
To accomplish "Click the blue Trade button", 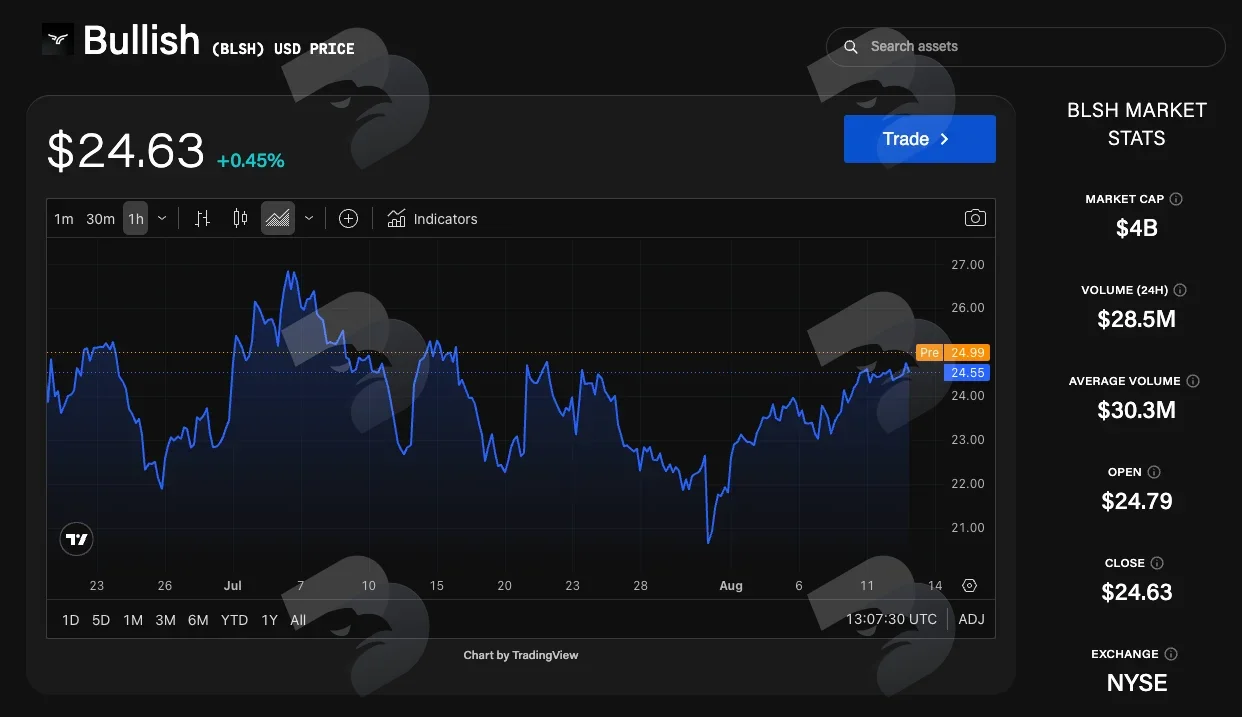I will click(920, 139).
